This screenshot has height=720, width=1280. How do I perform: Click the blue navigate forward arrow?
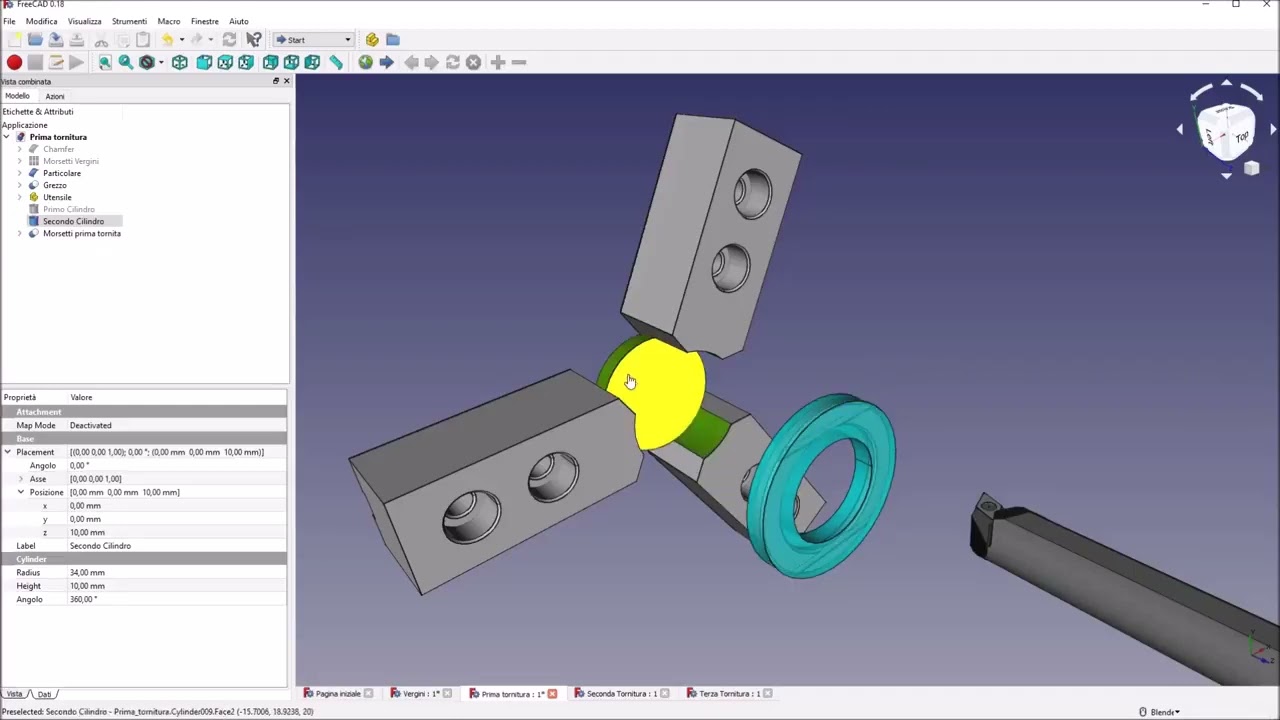point(386,62)
